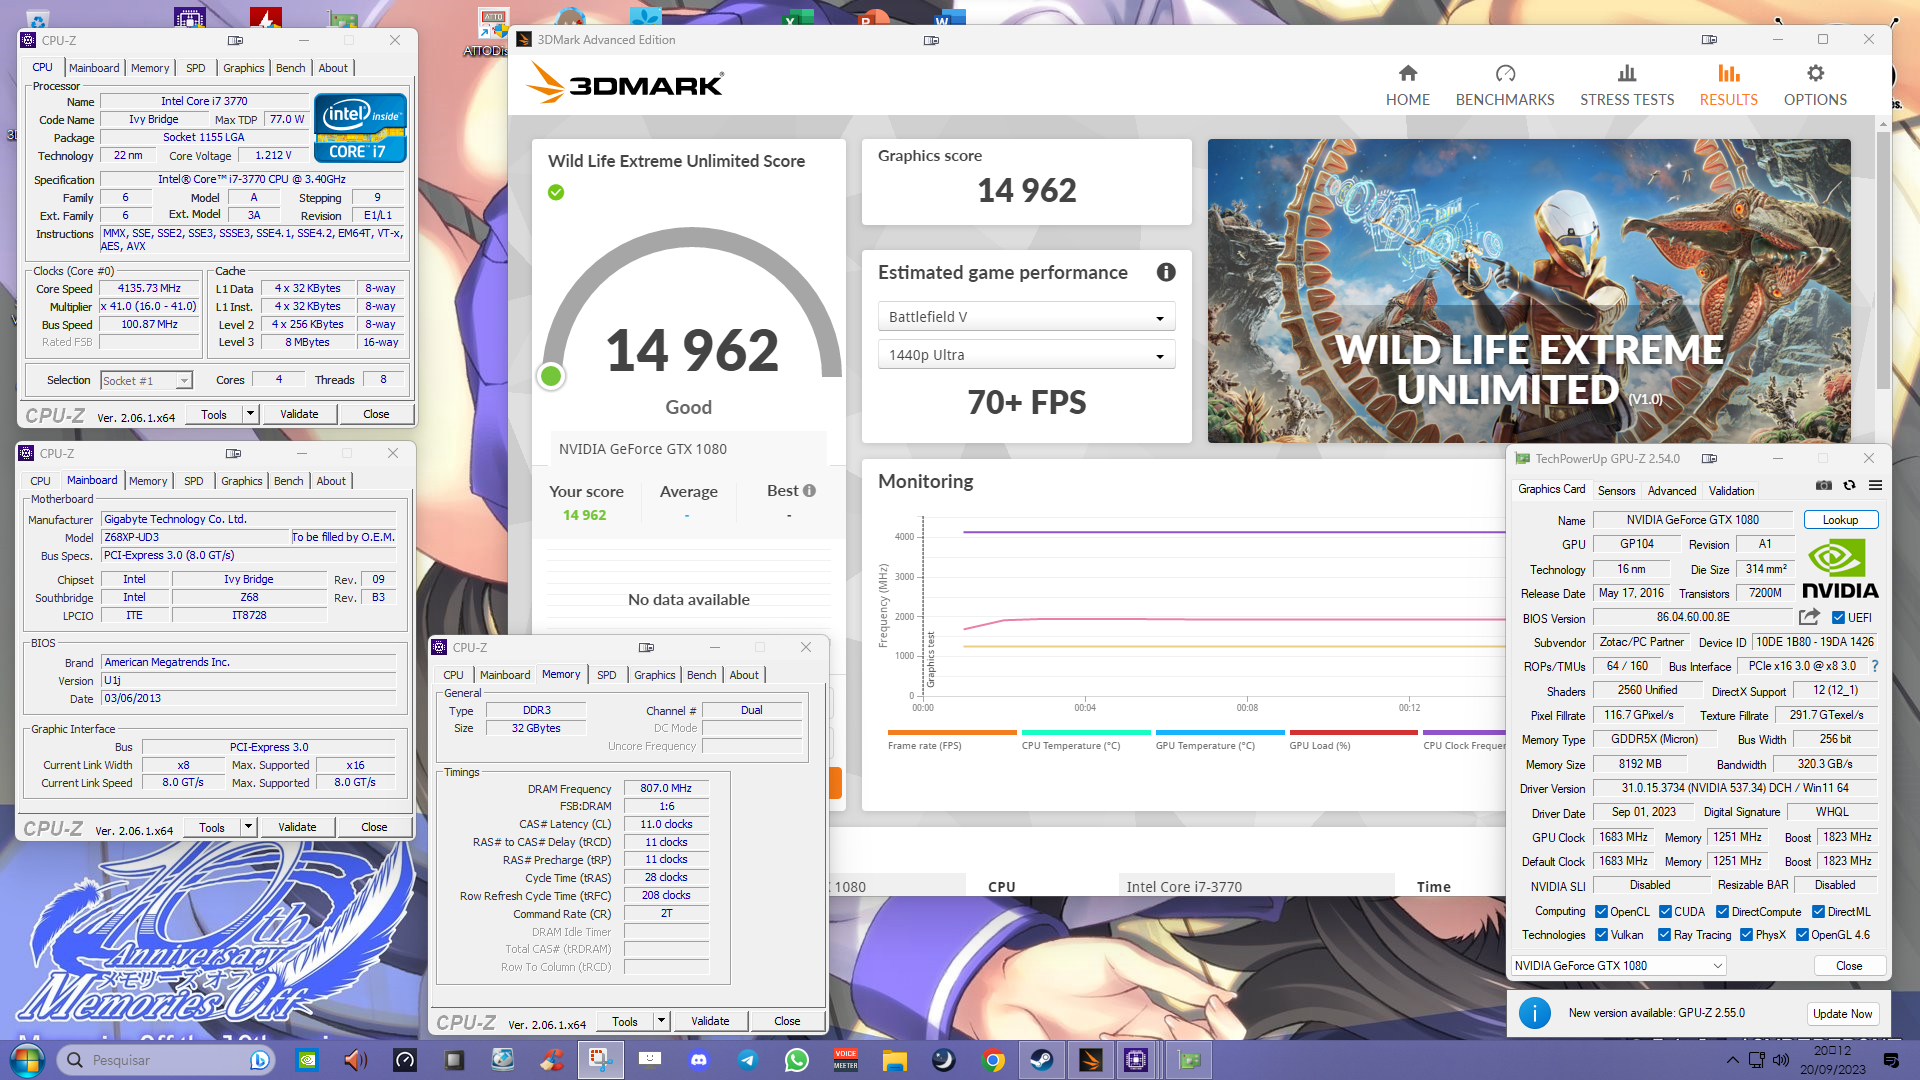
Task: Click the Close button in GPU-Z
Action: pyautogui.click(x=1849, y=966)
